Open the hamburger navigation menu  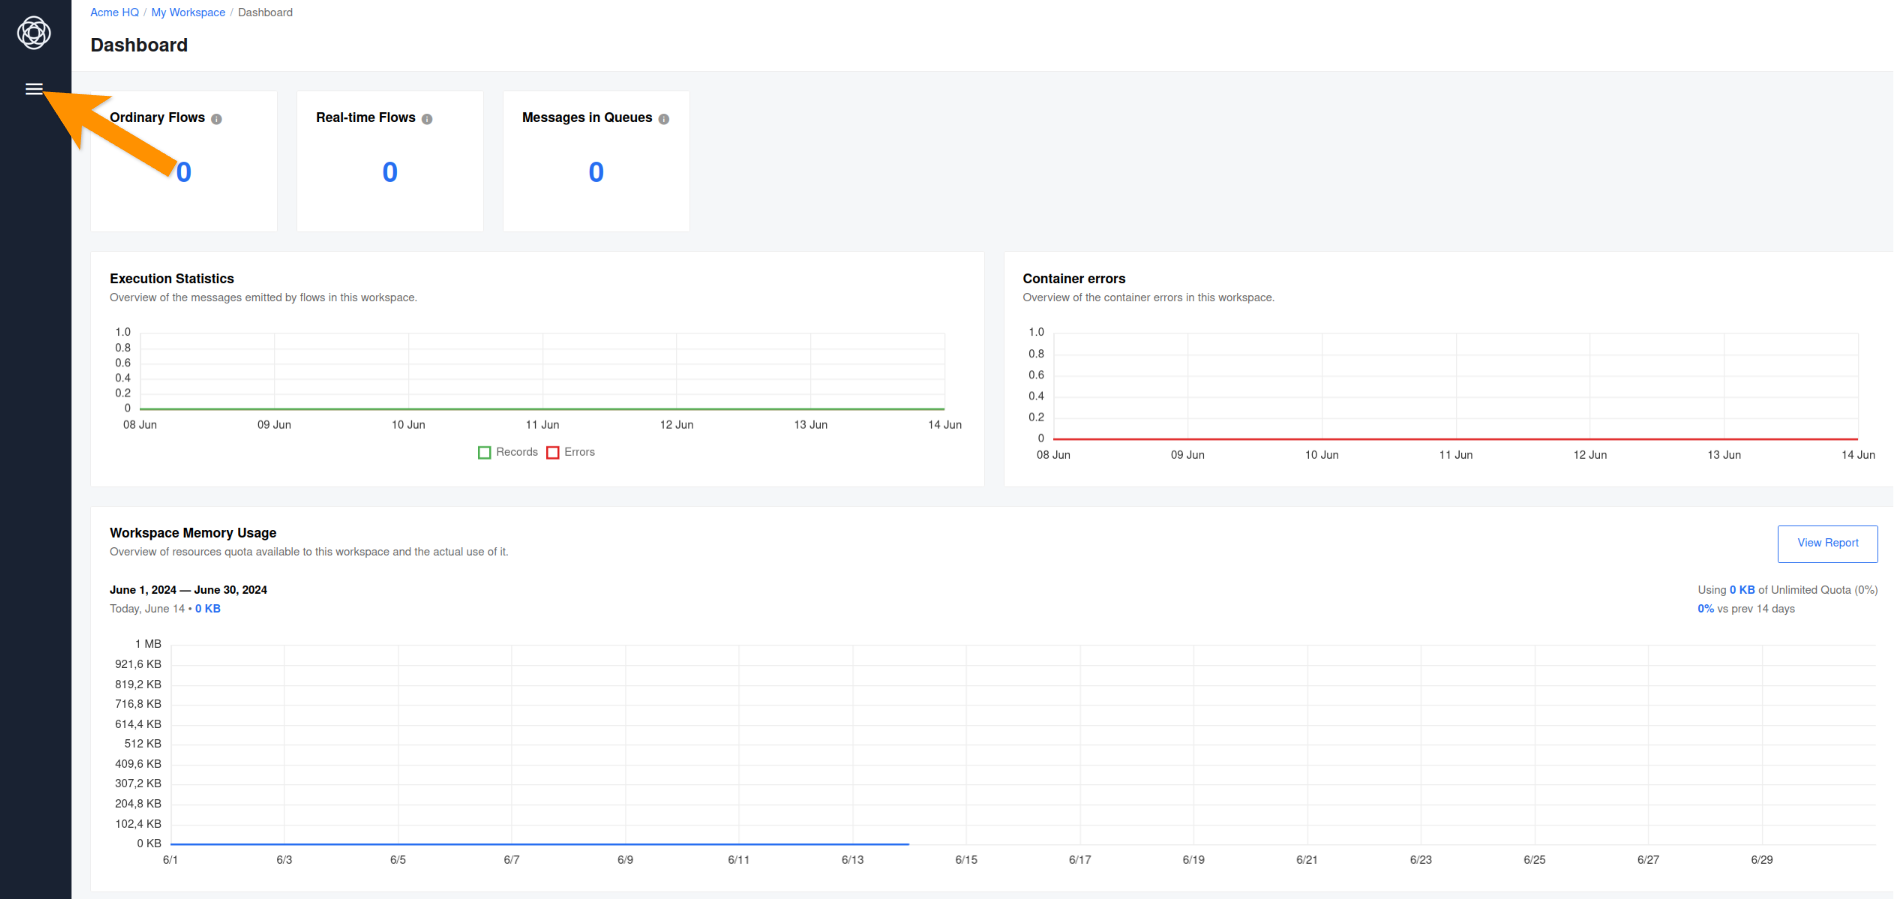pyautogui.click(x=34, y=89)
